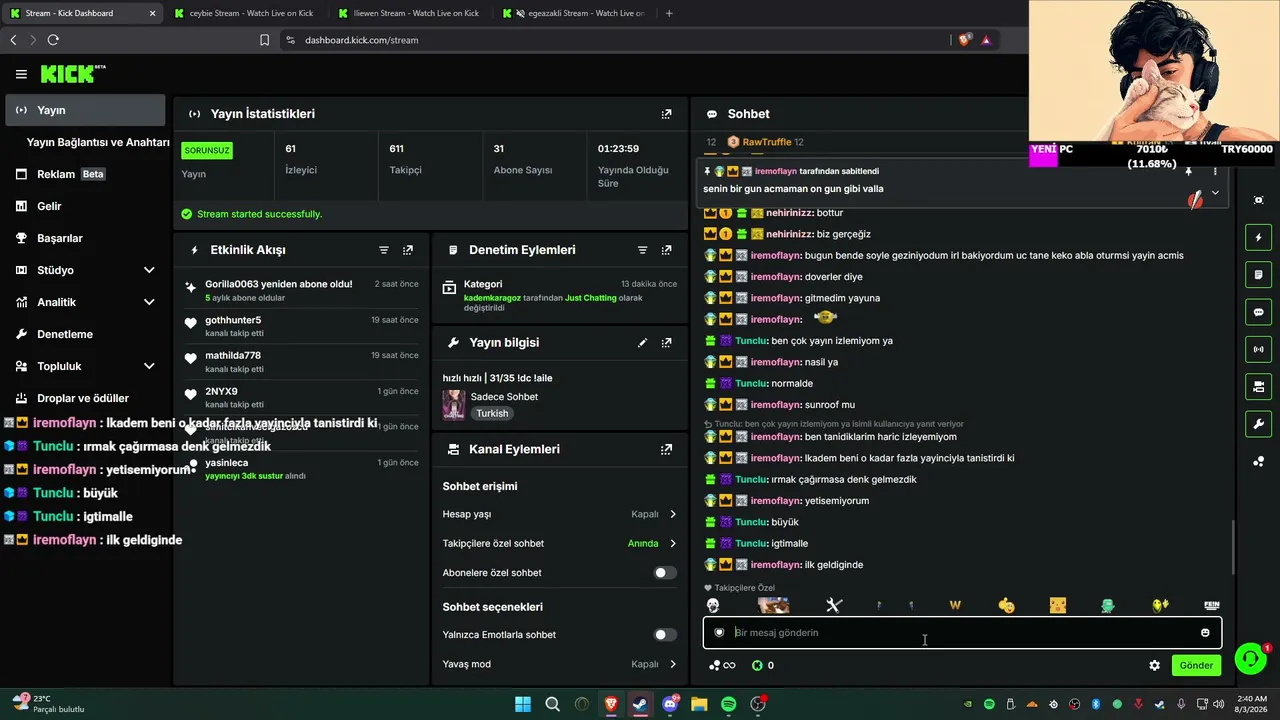Open Droplar ve ödüller in sidebar
This screenshot has width=1280, height=720.
point(85,398)
